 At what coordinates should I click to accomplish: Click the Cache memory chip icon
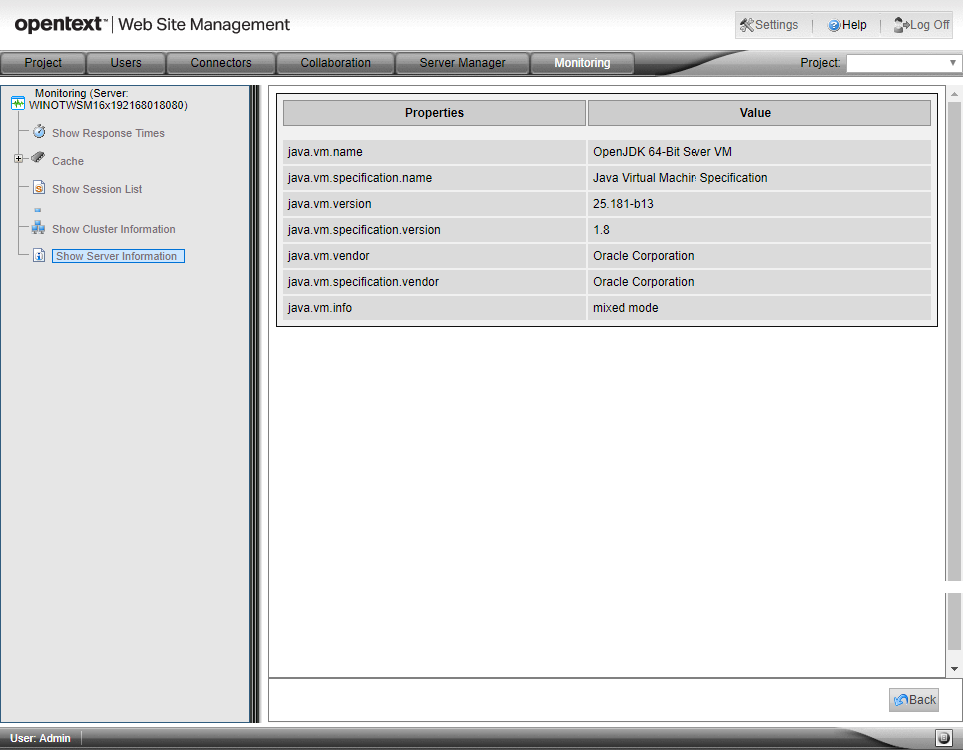(x=38, y=158)
